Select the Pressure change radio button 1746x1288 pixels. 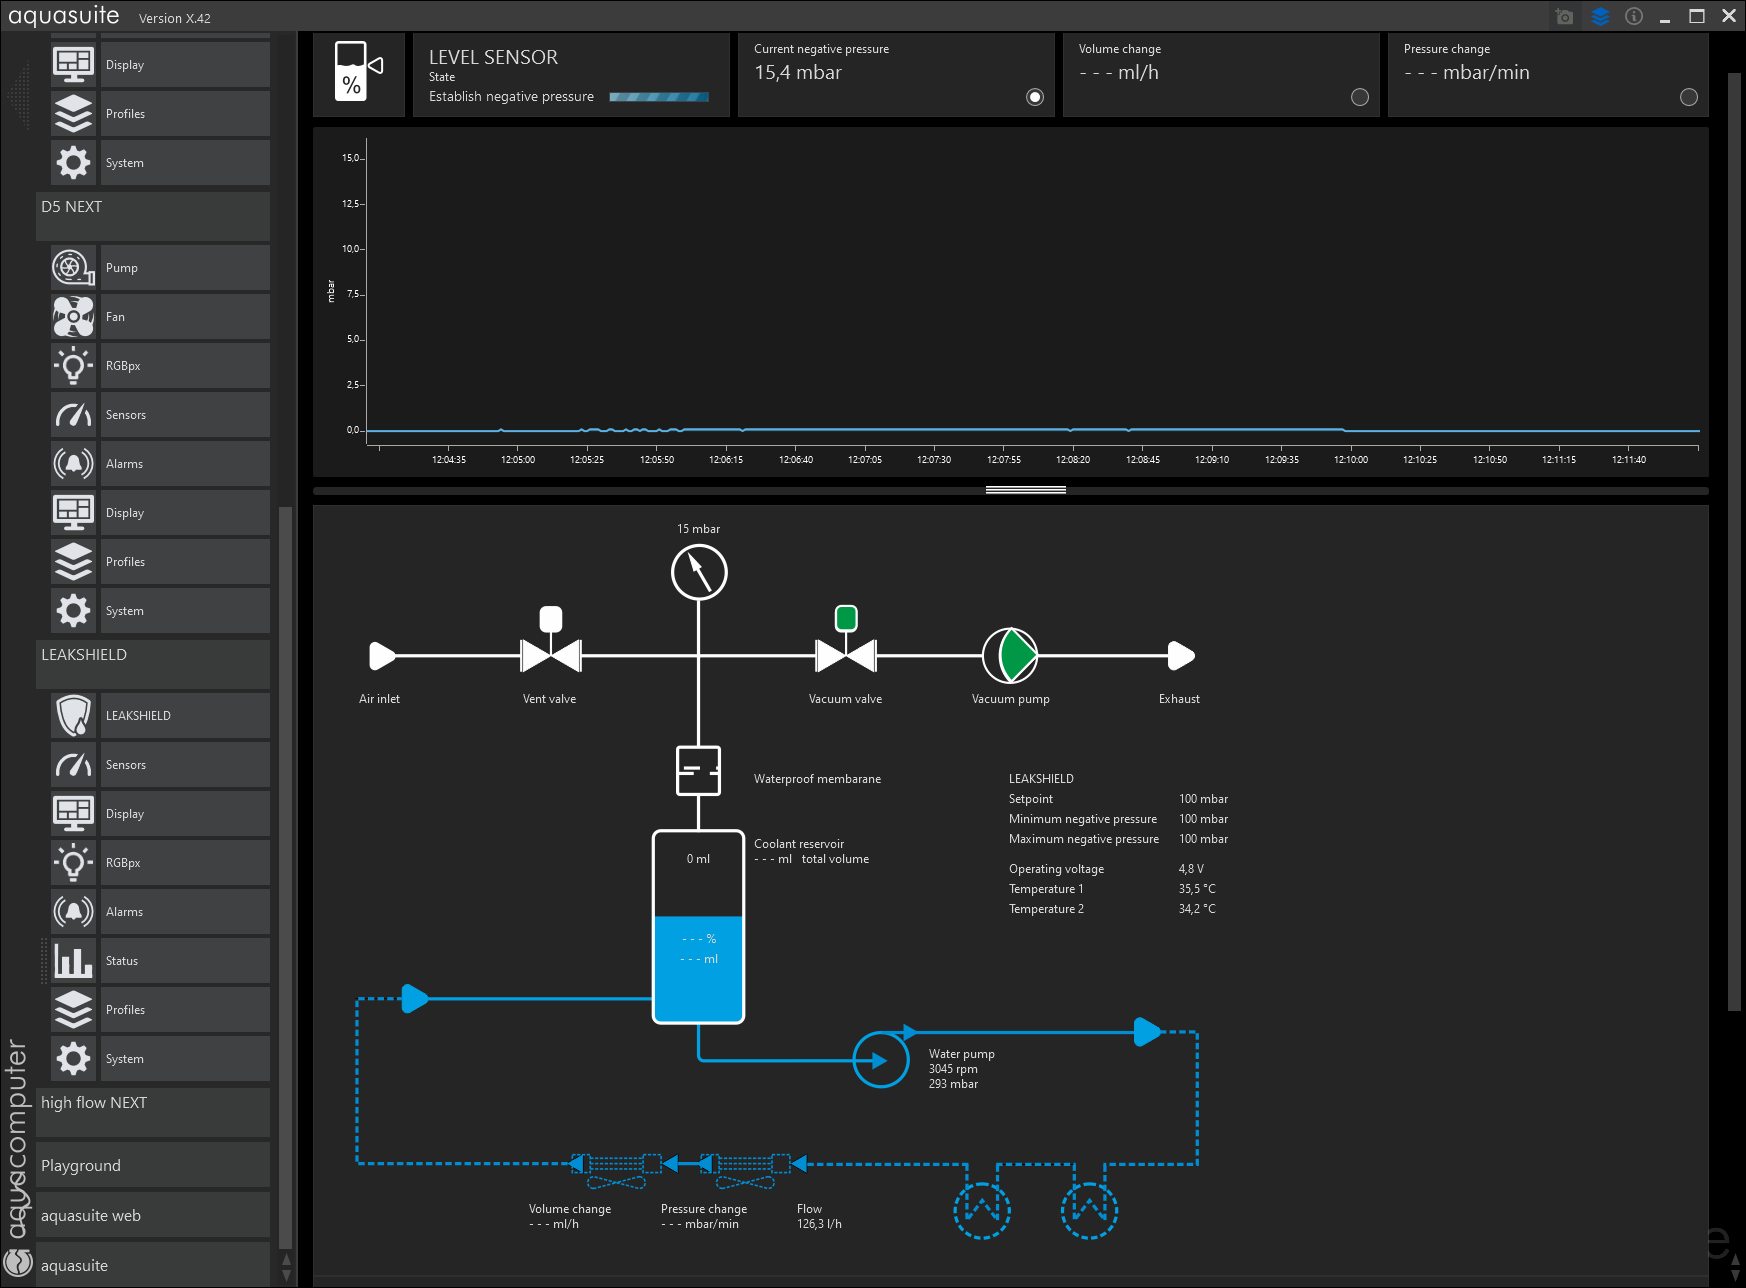[x=1689, y=97]
